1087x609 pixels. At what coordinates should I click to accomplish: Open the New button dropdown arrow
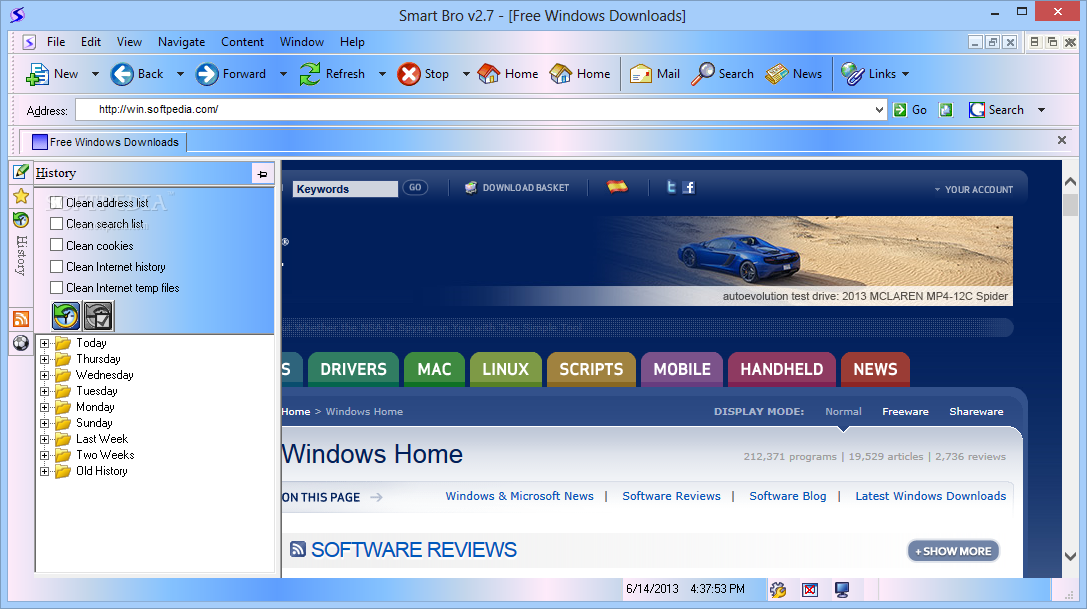pyautogui.click(x=95, y=74)
